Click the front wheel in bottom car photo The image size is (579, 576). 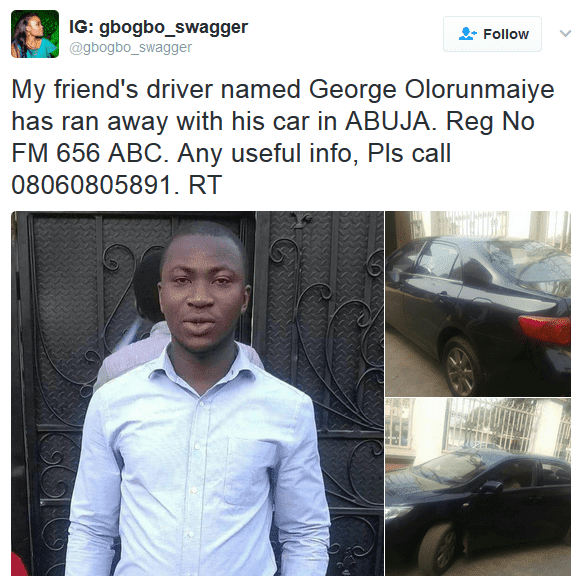click(x=439, y=549)
